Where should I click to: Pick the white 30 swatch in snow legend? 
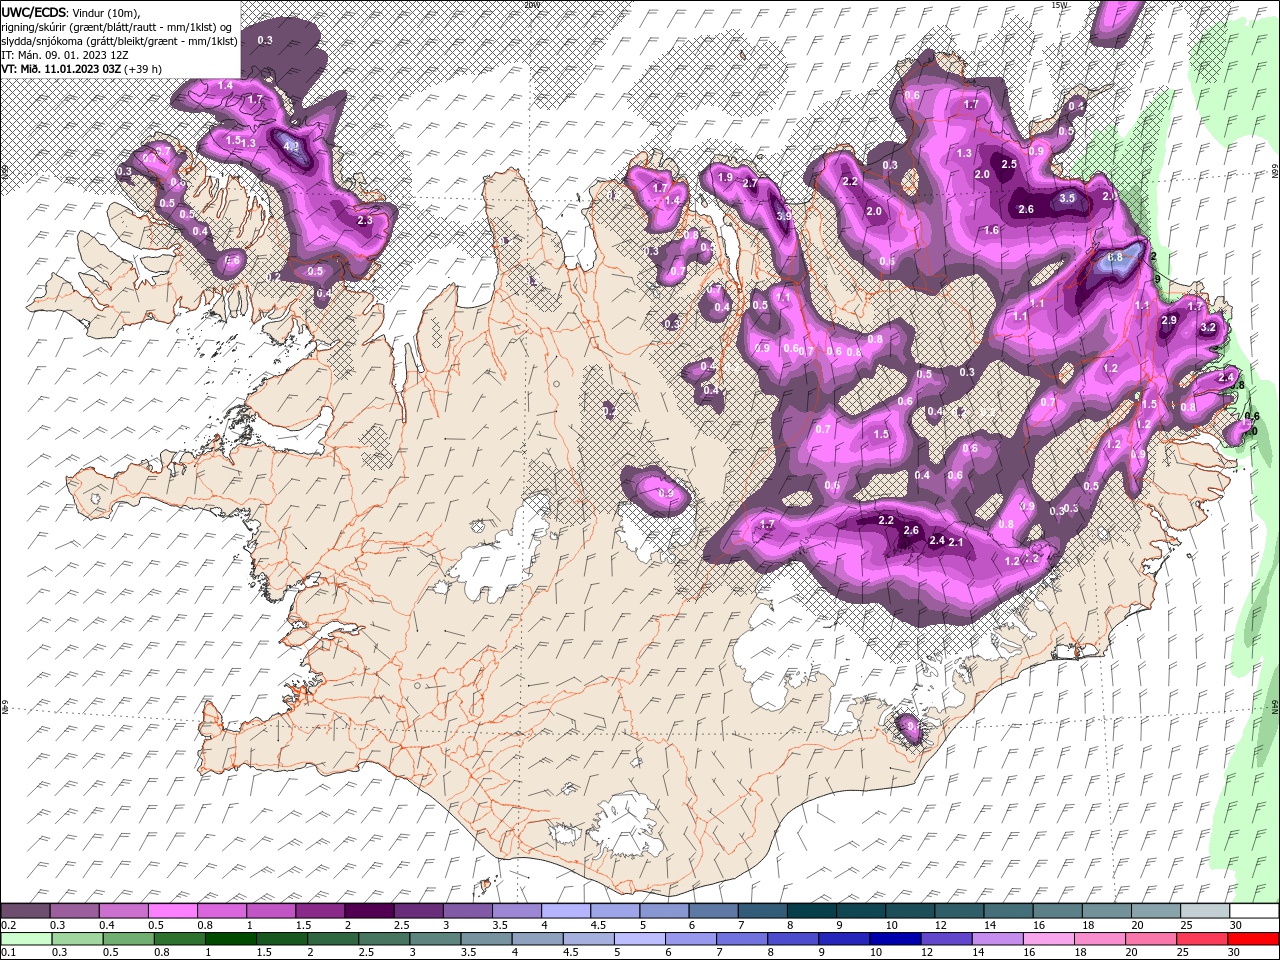click(x=1254, y=911)
